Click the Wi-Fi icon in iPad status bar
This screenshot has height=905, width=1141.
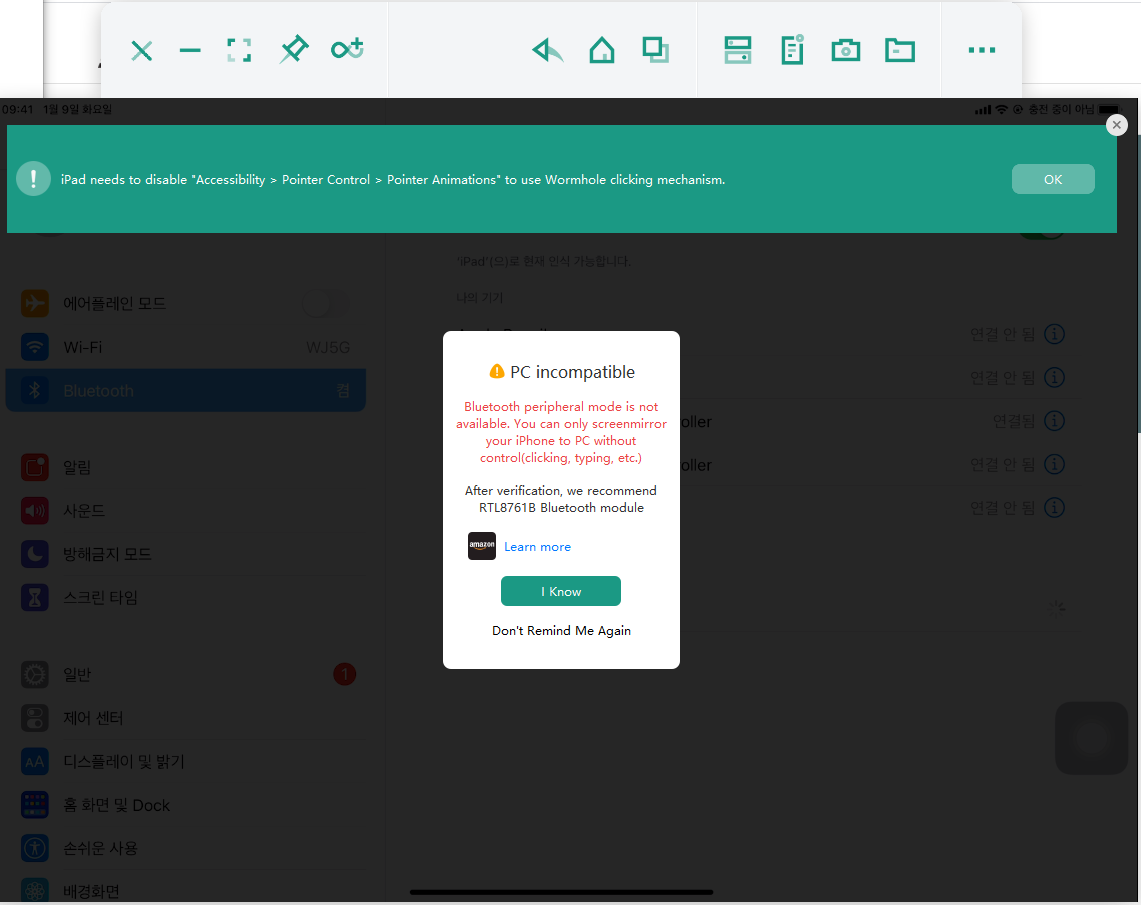1001,109
